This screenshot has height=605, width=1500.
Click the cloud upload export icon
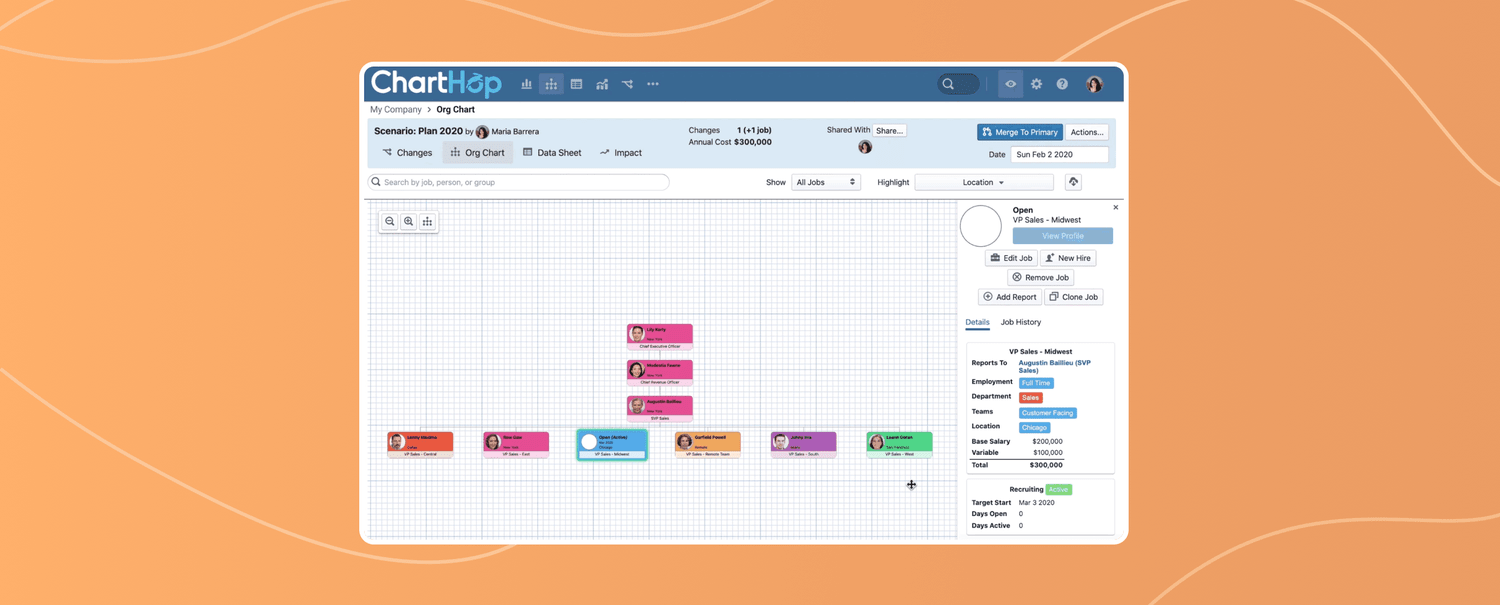1073,182
